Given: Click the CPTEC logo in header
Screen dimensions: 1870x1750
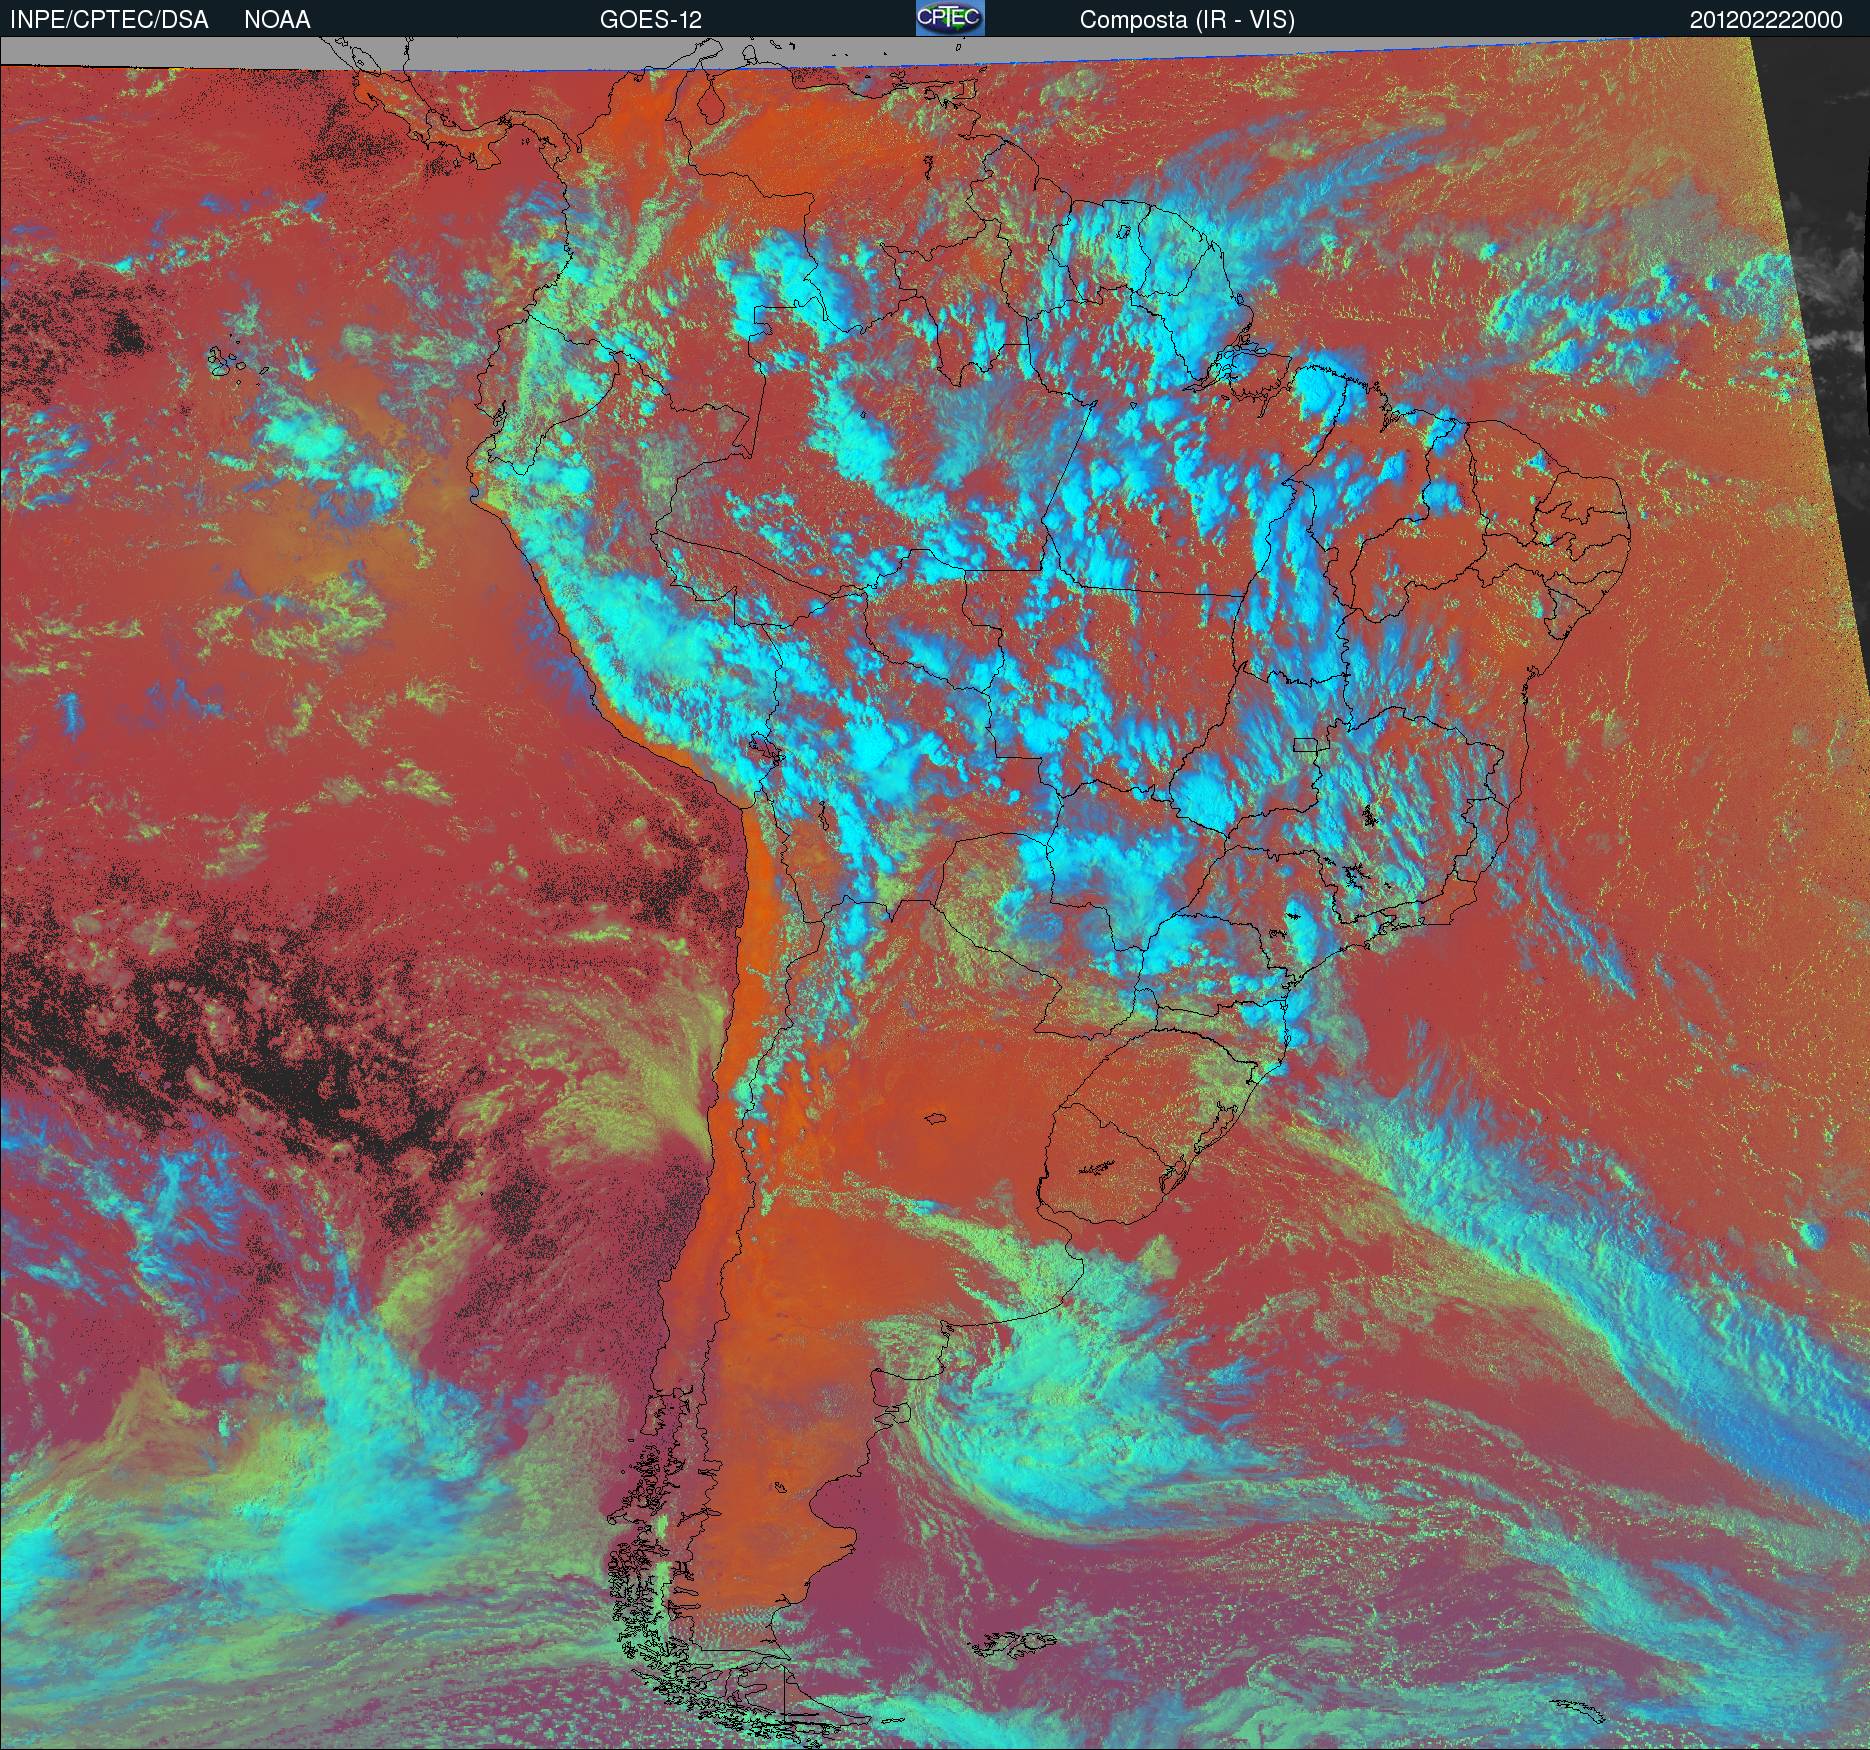Looking at the screenshot, I should pyautogui.click(x=950, y=18).
